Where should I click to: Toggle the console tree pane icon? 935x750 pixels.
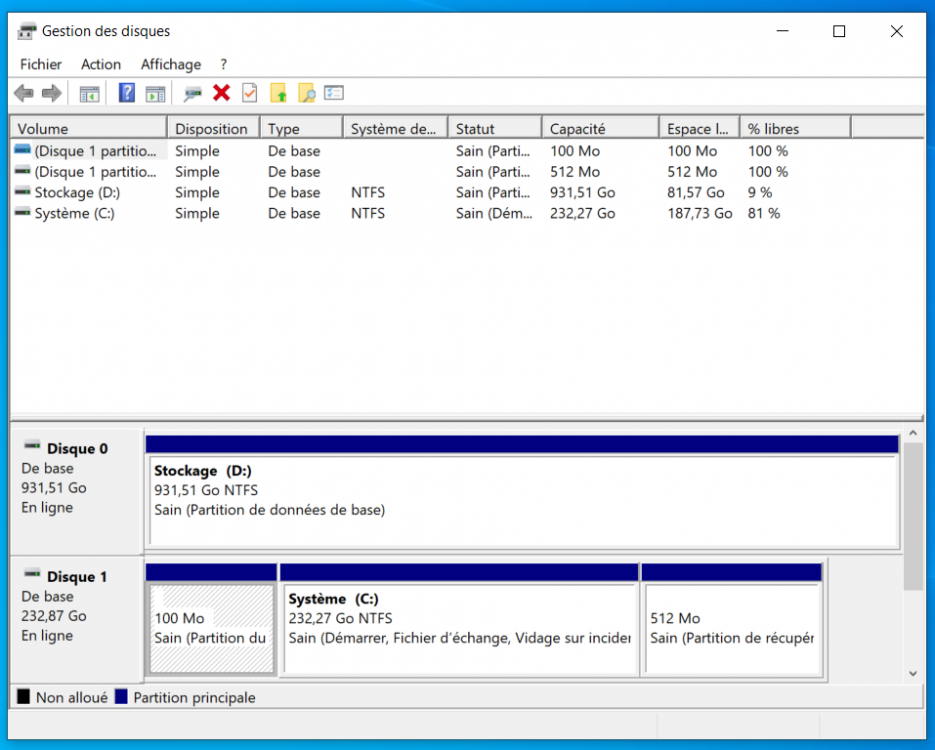90,93
